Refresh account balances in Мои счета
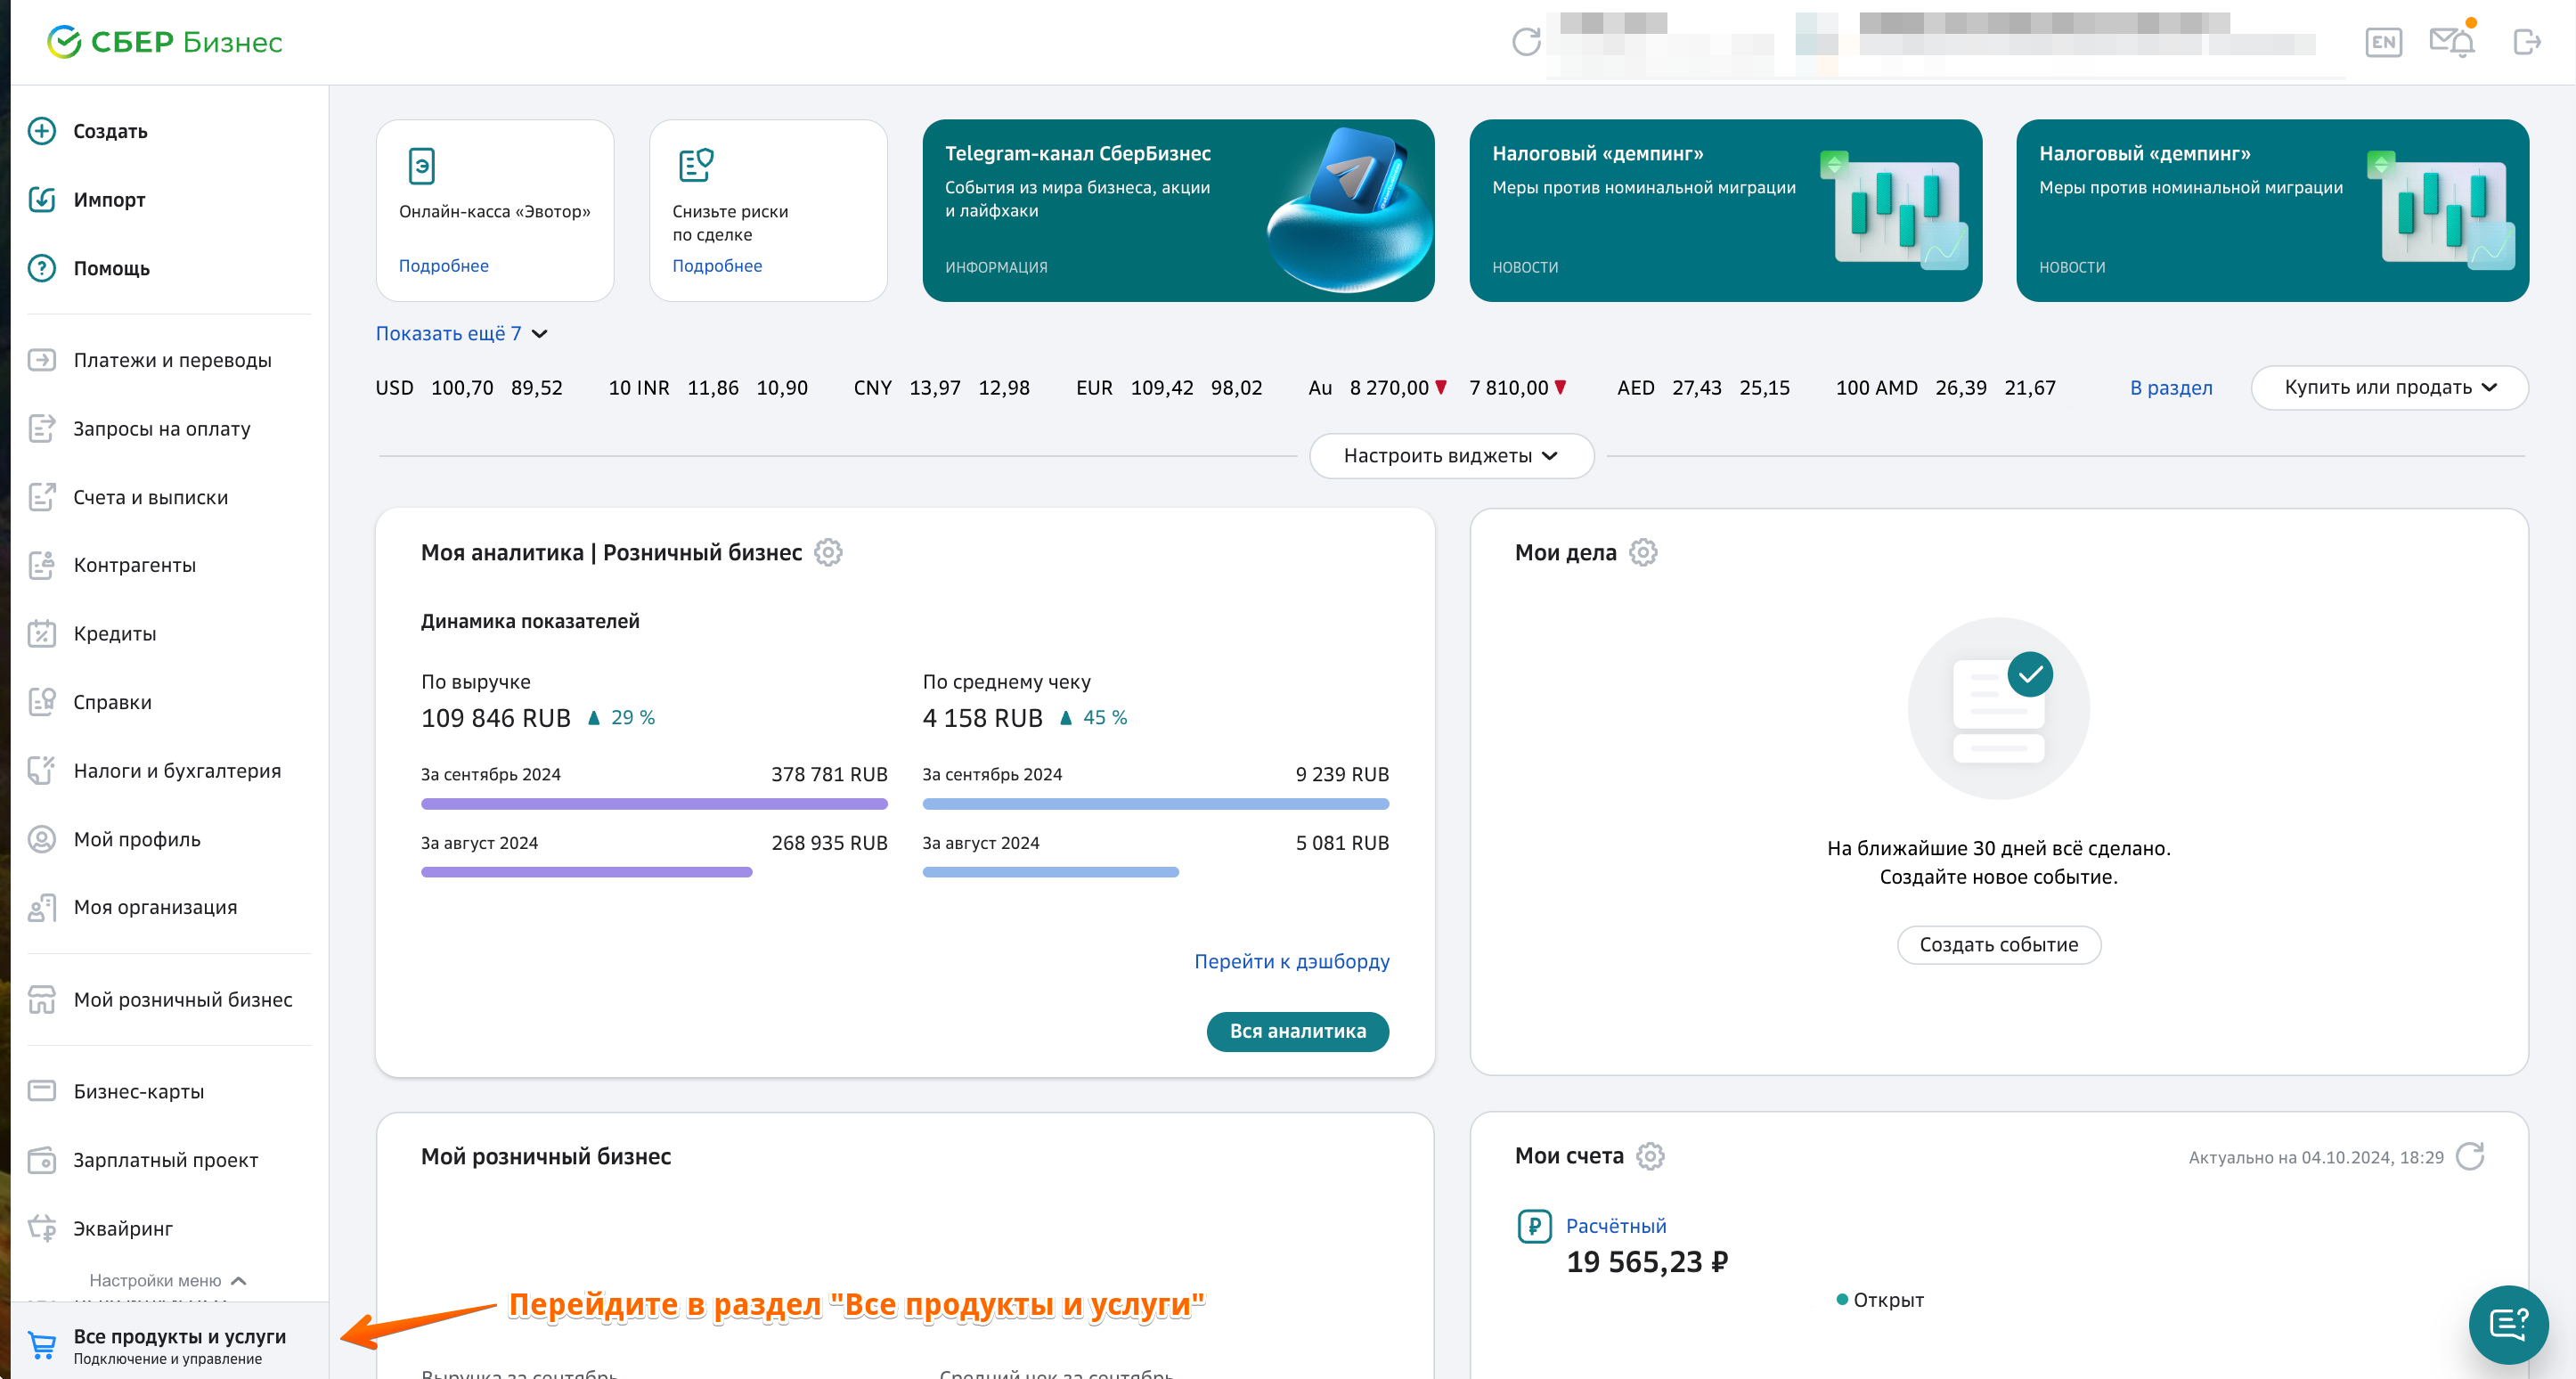Image resolution: width=2576 pixels, height=1379 pixels. (x=2470, y=1156)
